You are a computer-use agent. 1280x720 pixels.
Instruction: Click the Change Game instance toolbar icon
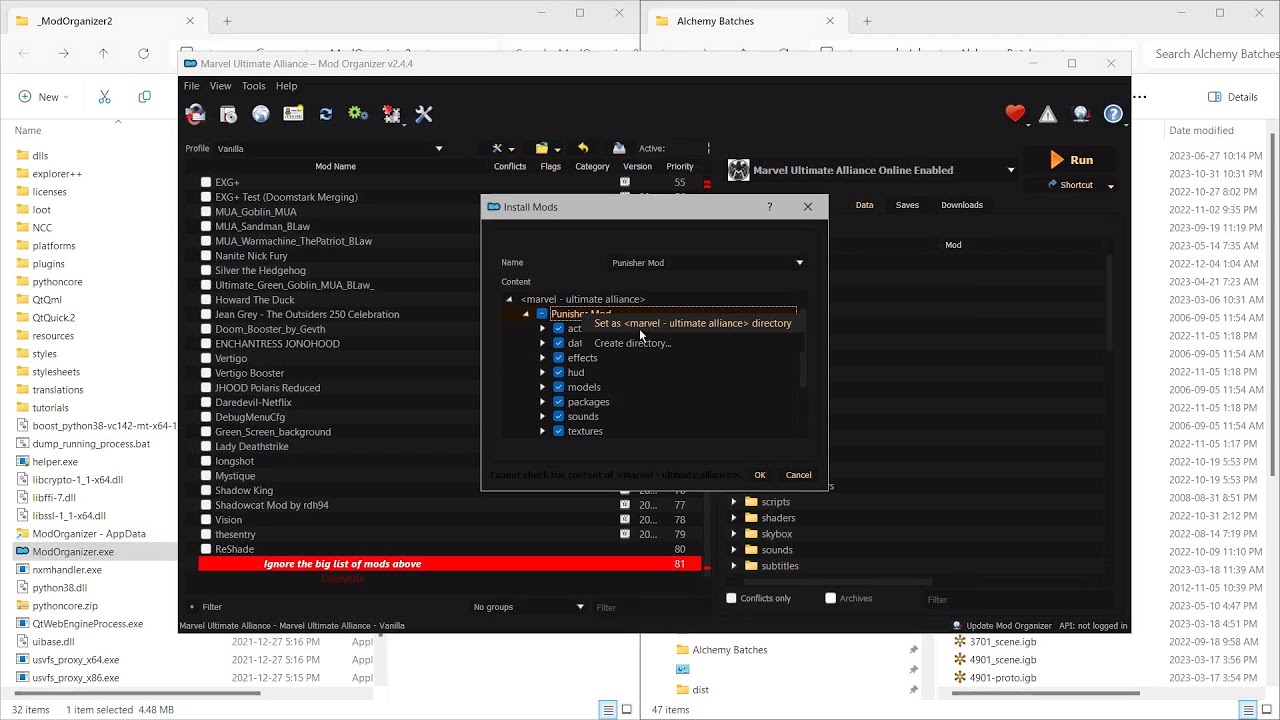click(195, 115)
